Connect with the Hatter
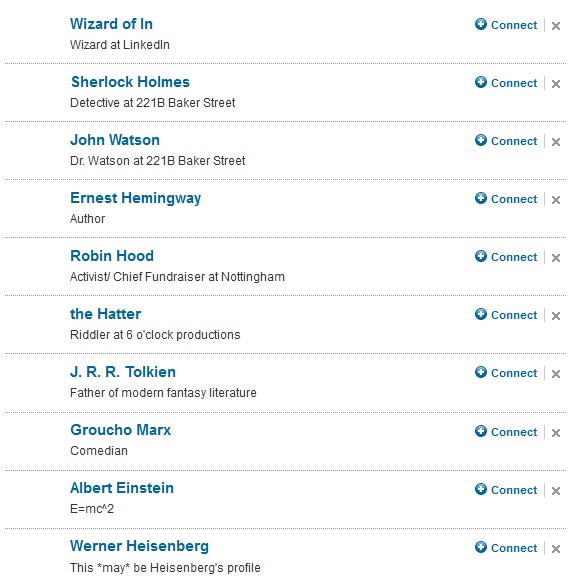586x585 pixels. (x=514, y=315)
